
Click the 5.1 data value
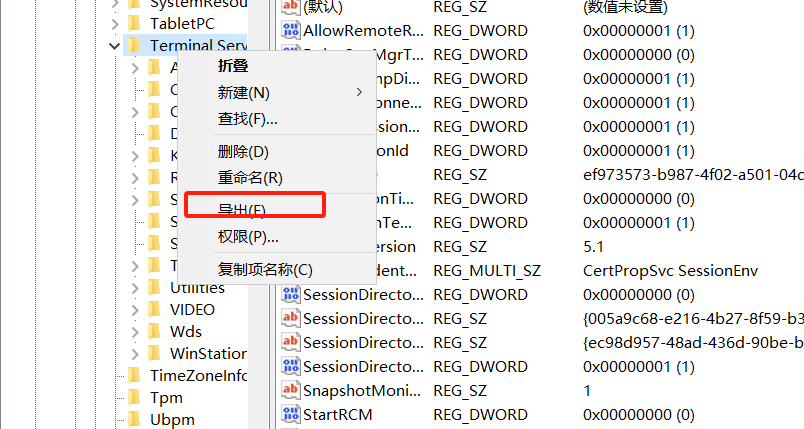[593, 247]
